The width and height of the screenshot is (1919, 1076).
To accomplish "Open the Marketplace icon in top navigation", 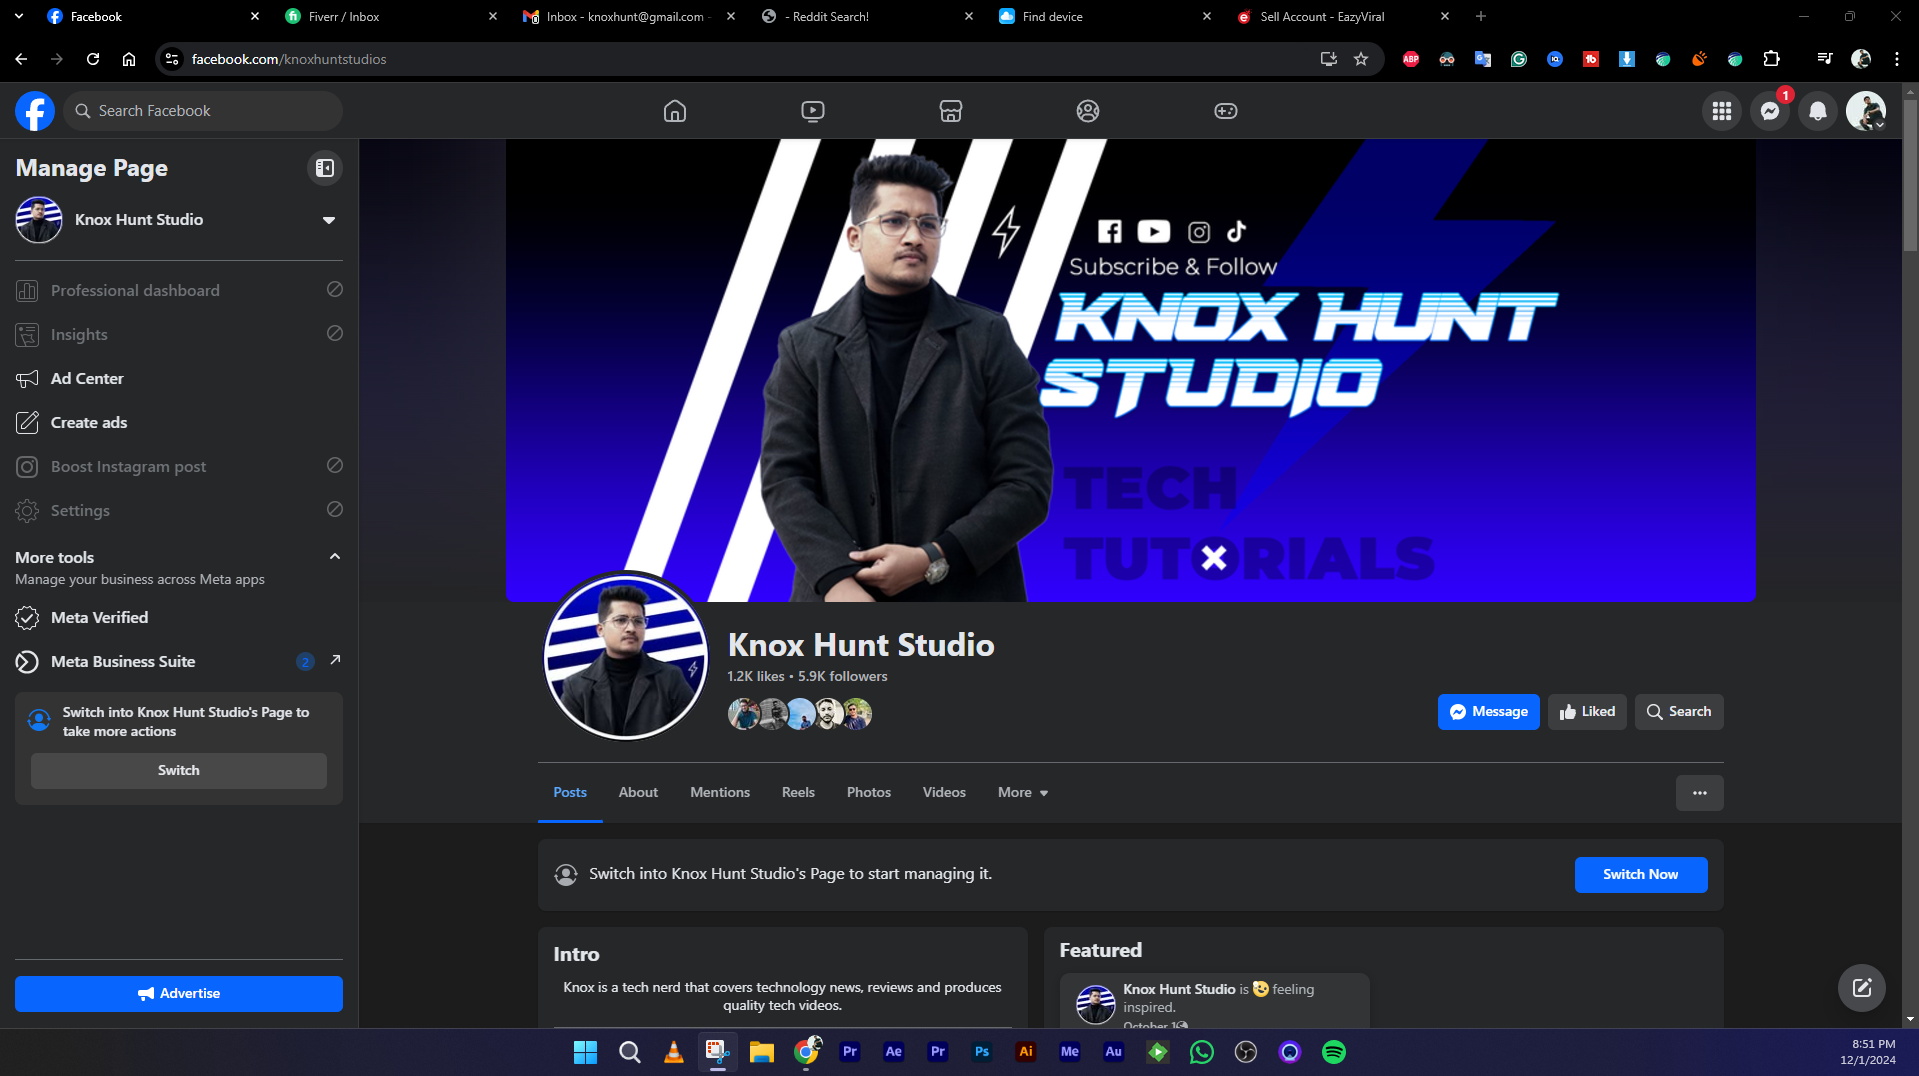I will [951, 111].
